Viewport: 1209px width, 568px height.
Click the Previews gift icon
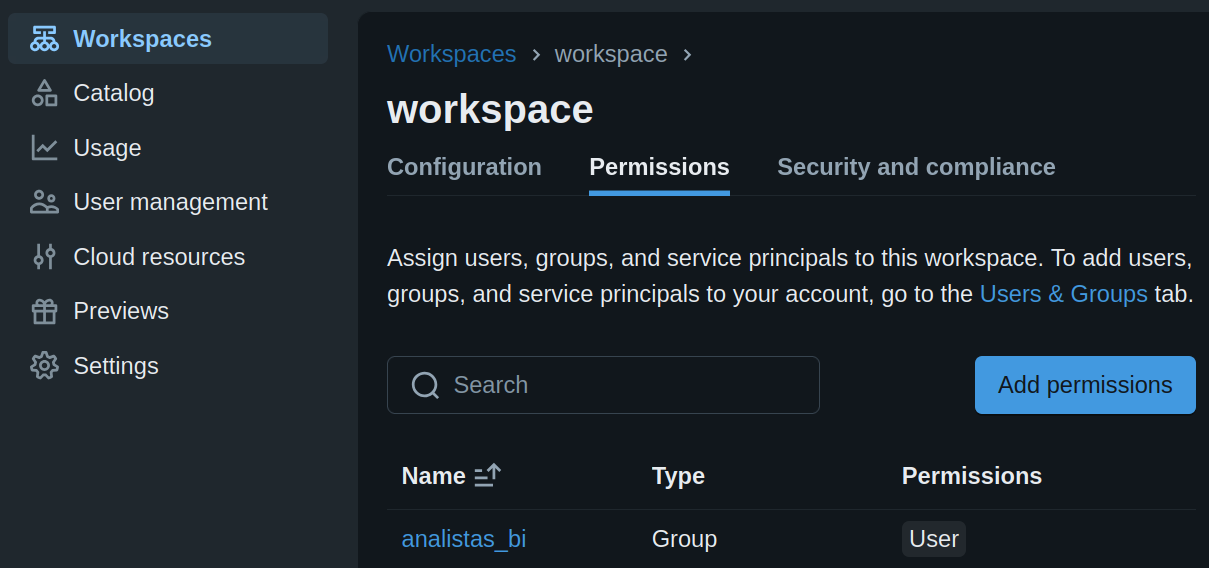coord(44,311)
